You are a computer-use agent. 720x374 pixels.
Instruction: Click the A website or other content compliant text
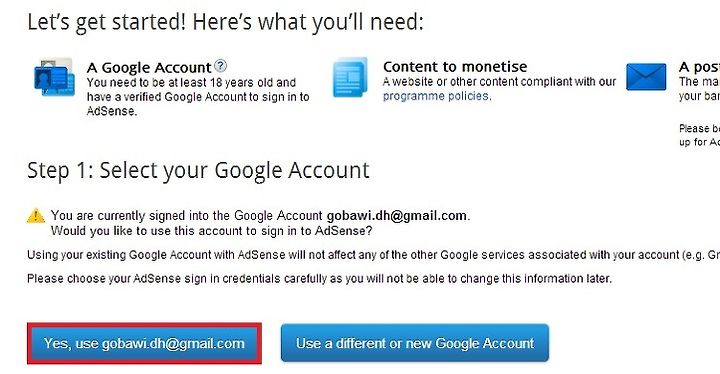[500, 82]
